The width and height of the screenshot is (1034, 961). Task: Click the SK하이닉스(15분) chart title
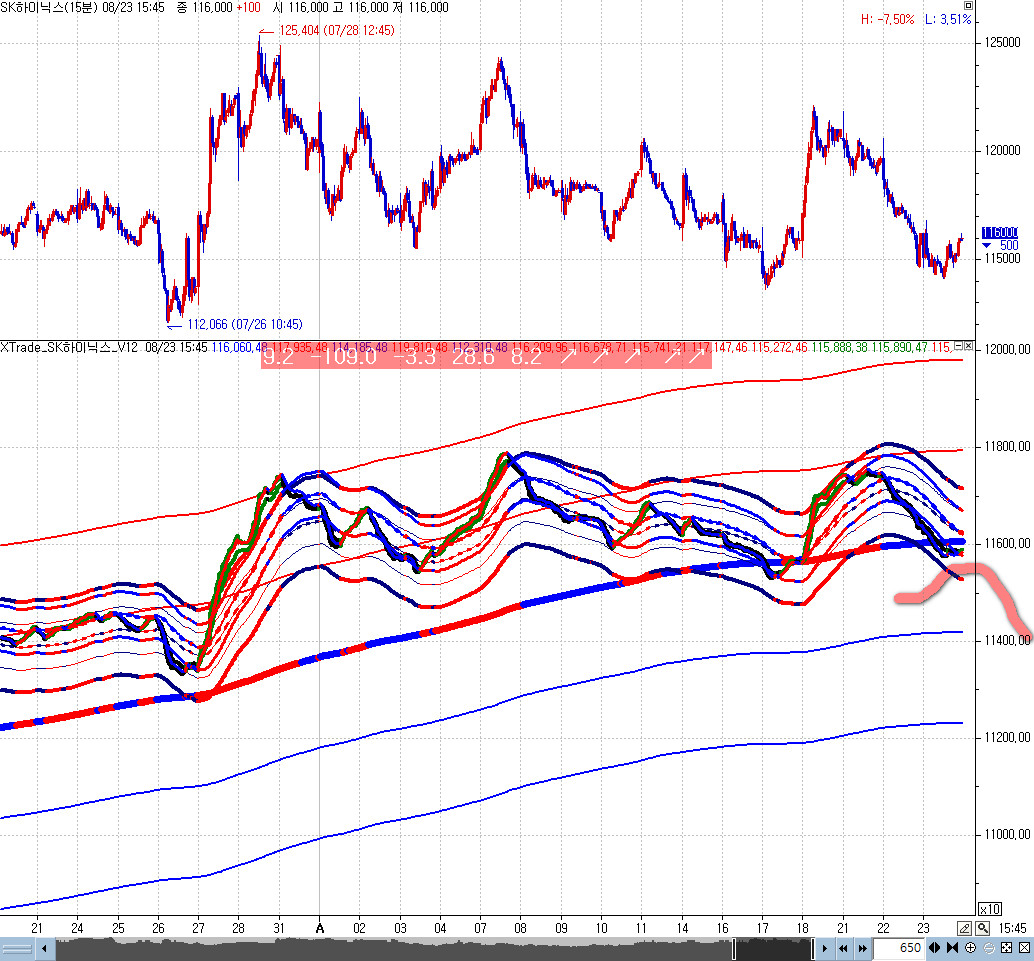[x=48, y=7]
